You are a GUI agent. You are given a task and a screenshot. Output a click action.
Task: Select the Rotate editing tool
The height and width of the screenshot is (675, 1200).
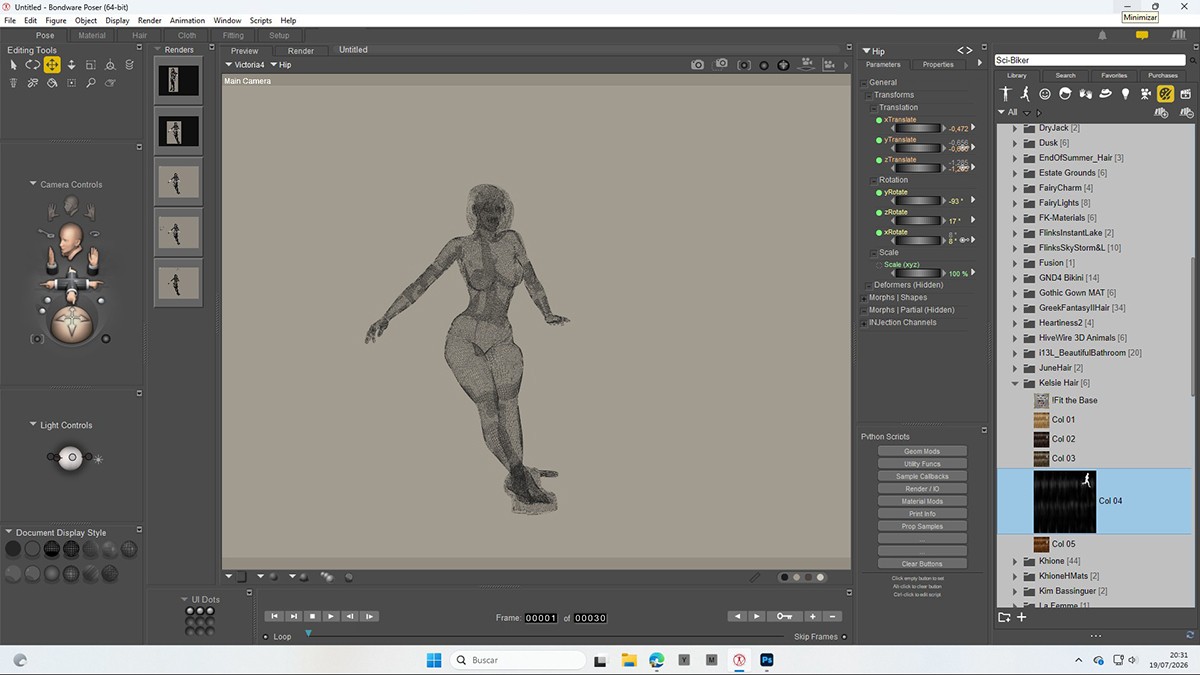32,65
